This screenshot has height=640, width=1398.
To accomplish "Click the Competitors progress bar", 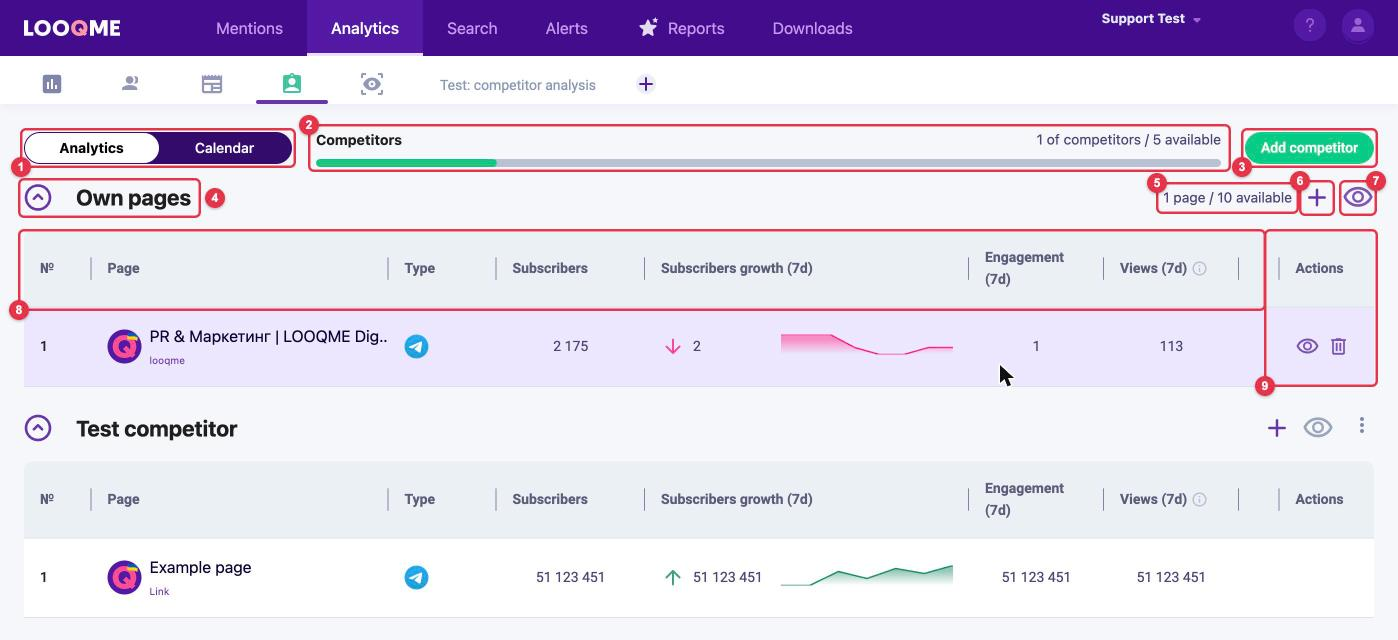I will click(x=768, y=162).
